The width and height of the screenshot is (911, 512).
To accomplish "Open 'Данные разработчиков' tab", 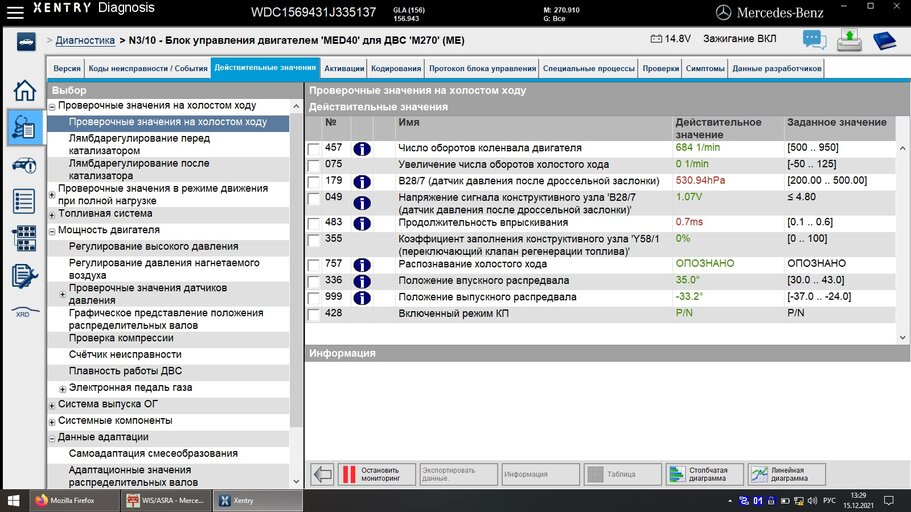I will 777,68.
